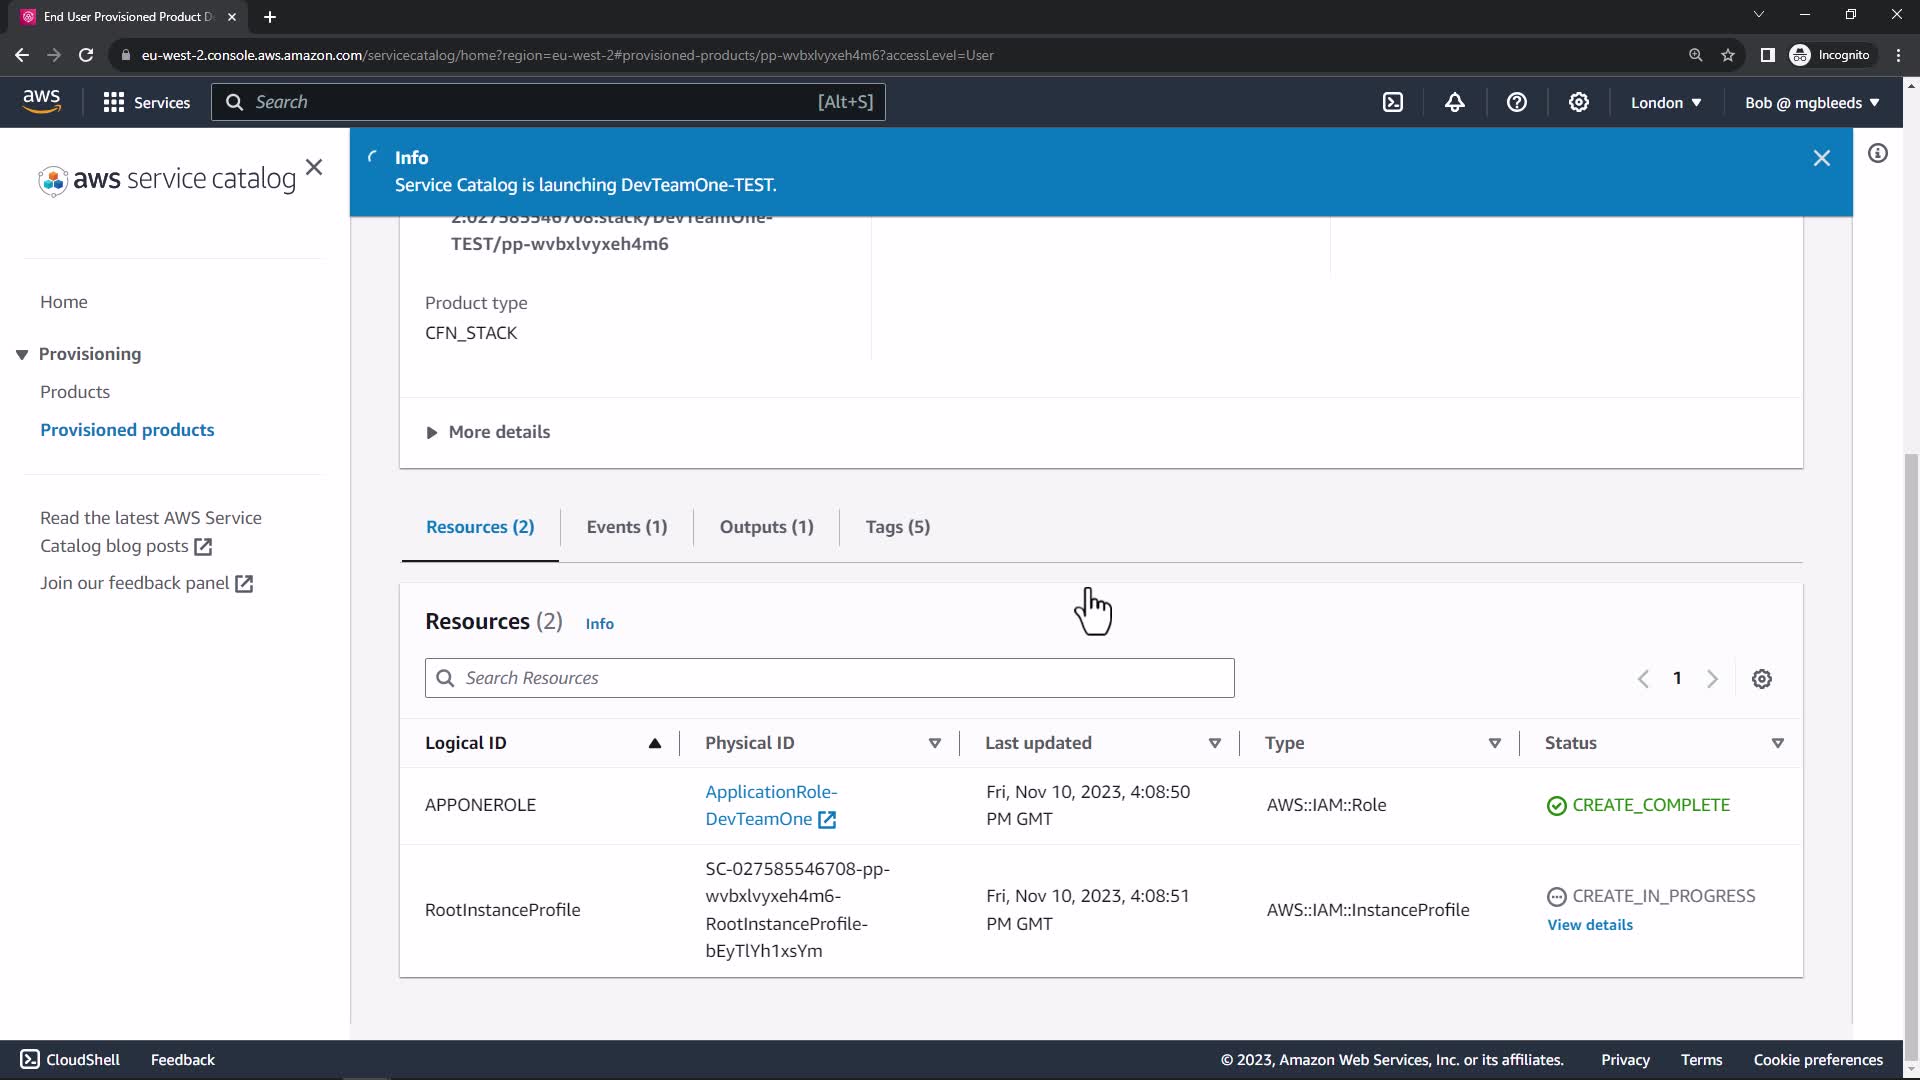The height and width of the screenshot is (1080, 1920).
Task: Click View details for RootInstanceProfile
Action: pyautogui.click(x=1589, y=925)
